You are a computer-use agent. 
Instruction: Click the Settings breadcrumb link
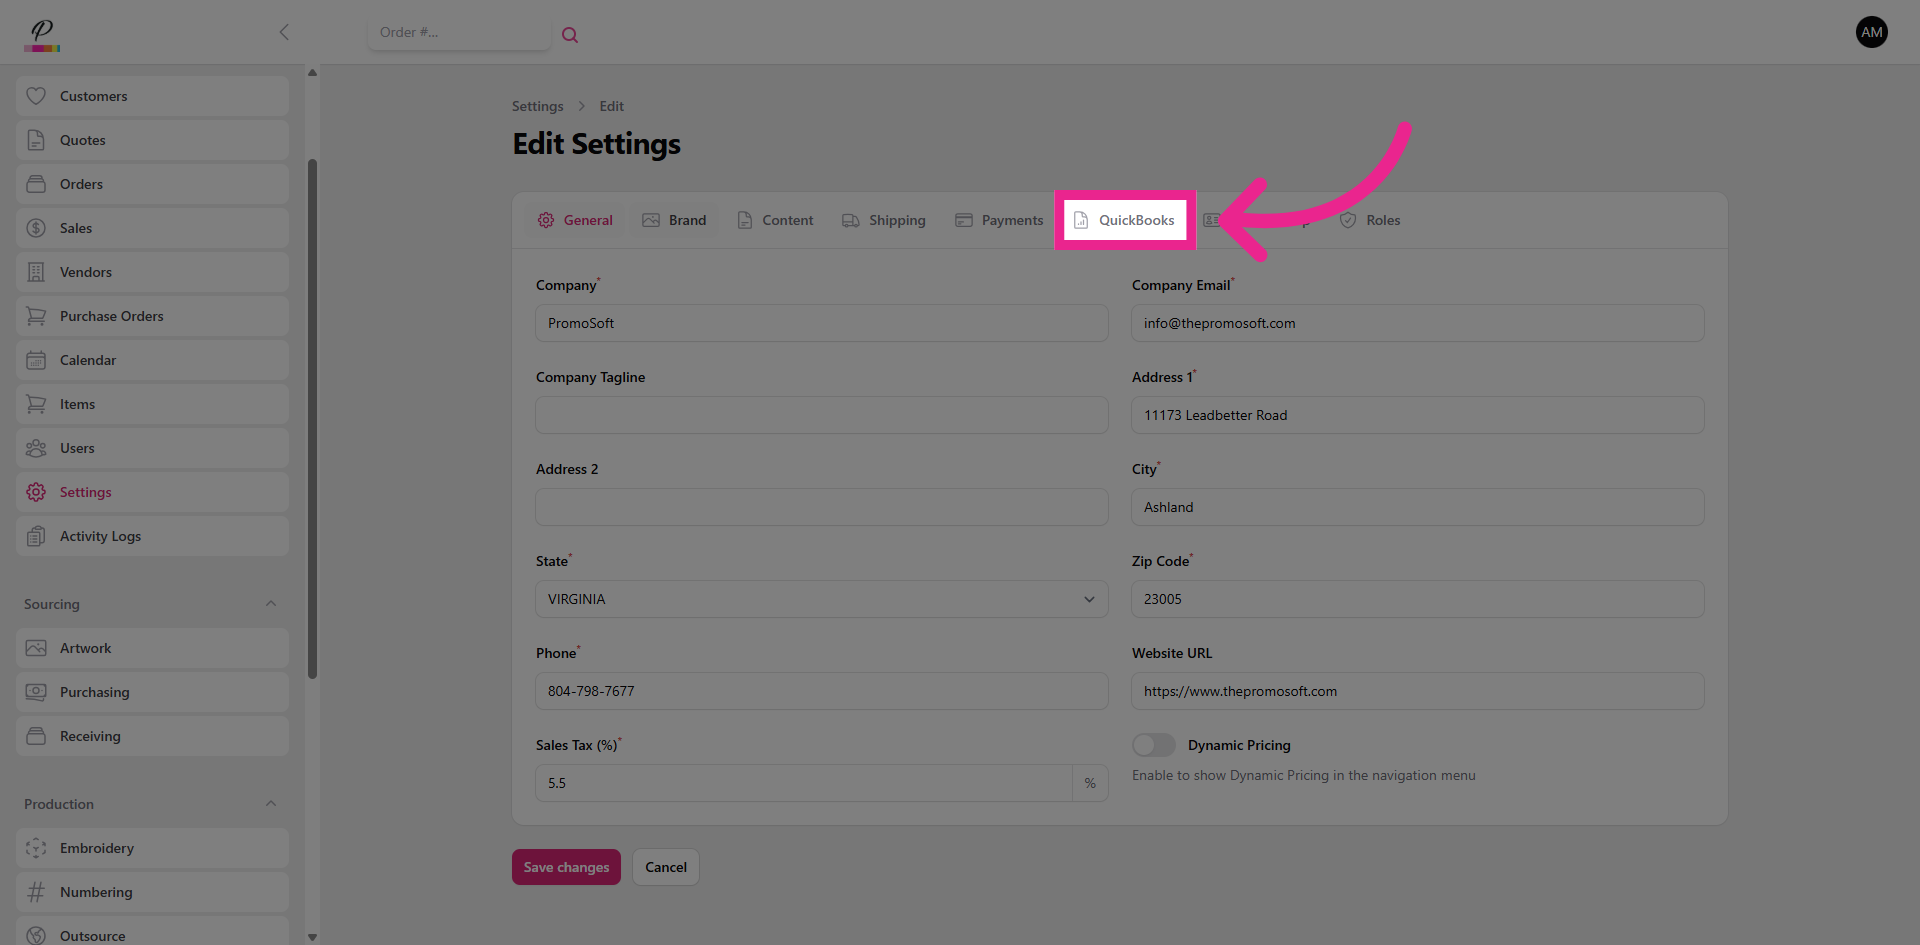pos(537,106)
